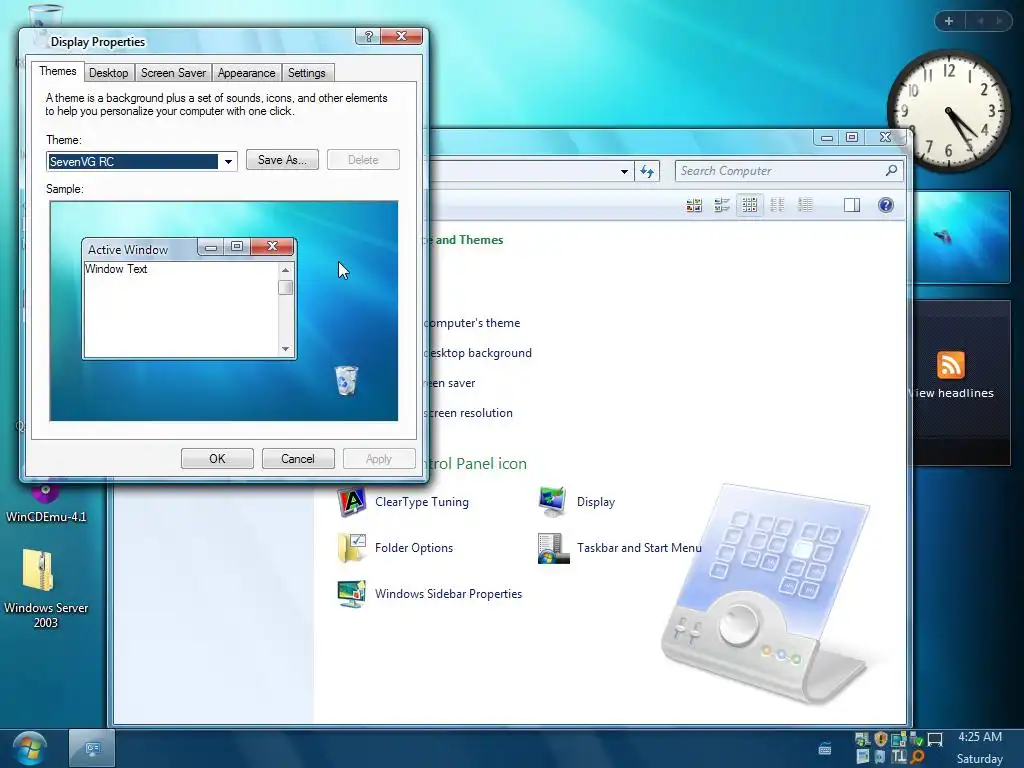This screenshot has width=1024, height=768.
Task: Click the screen saver link
Action: tap(453, 383)
